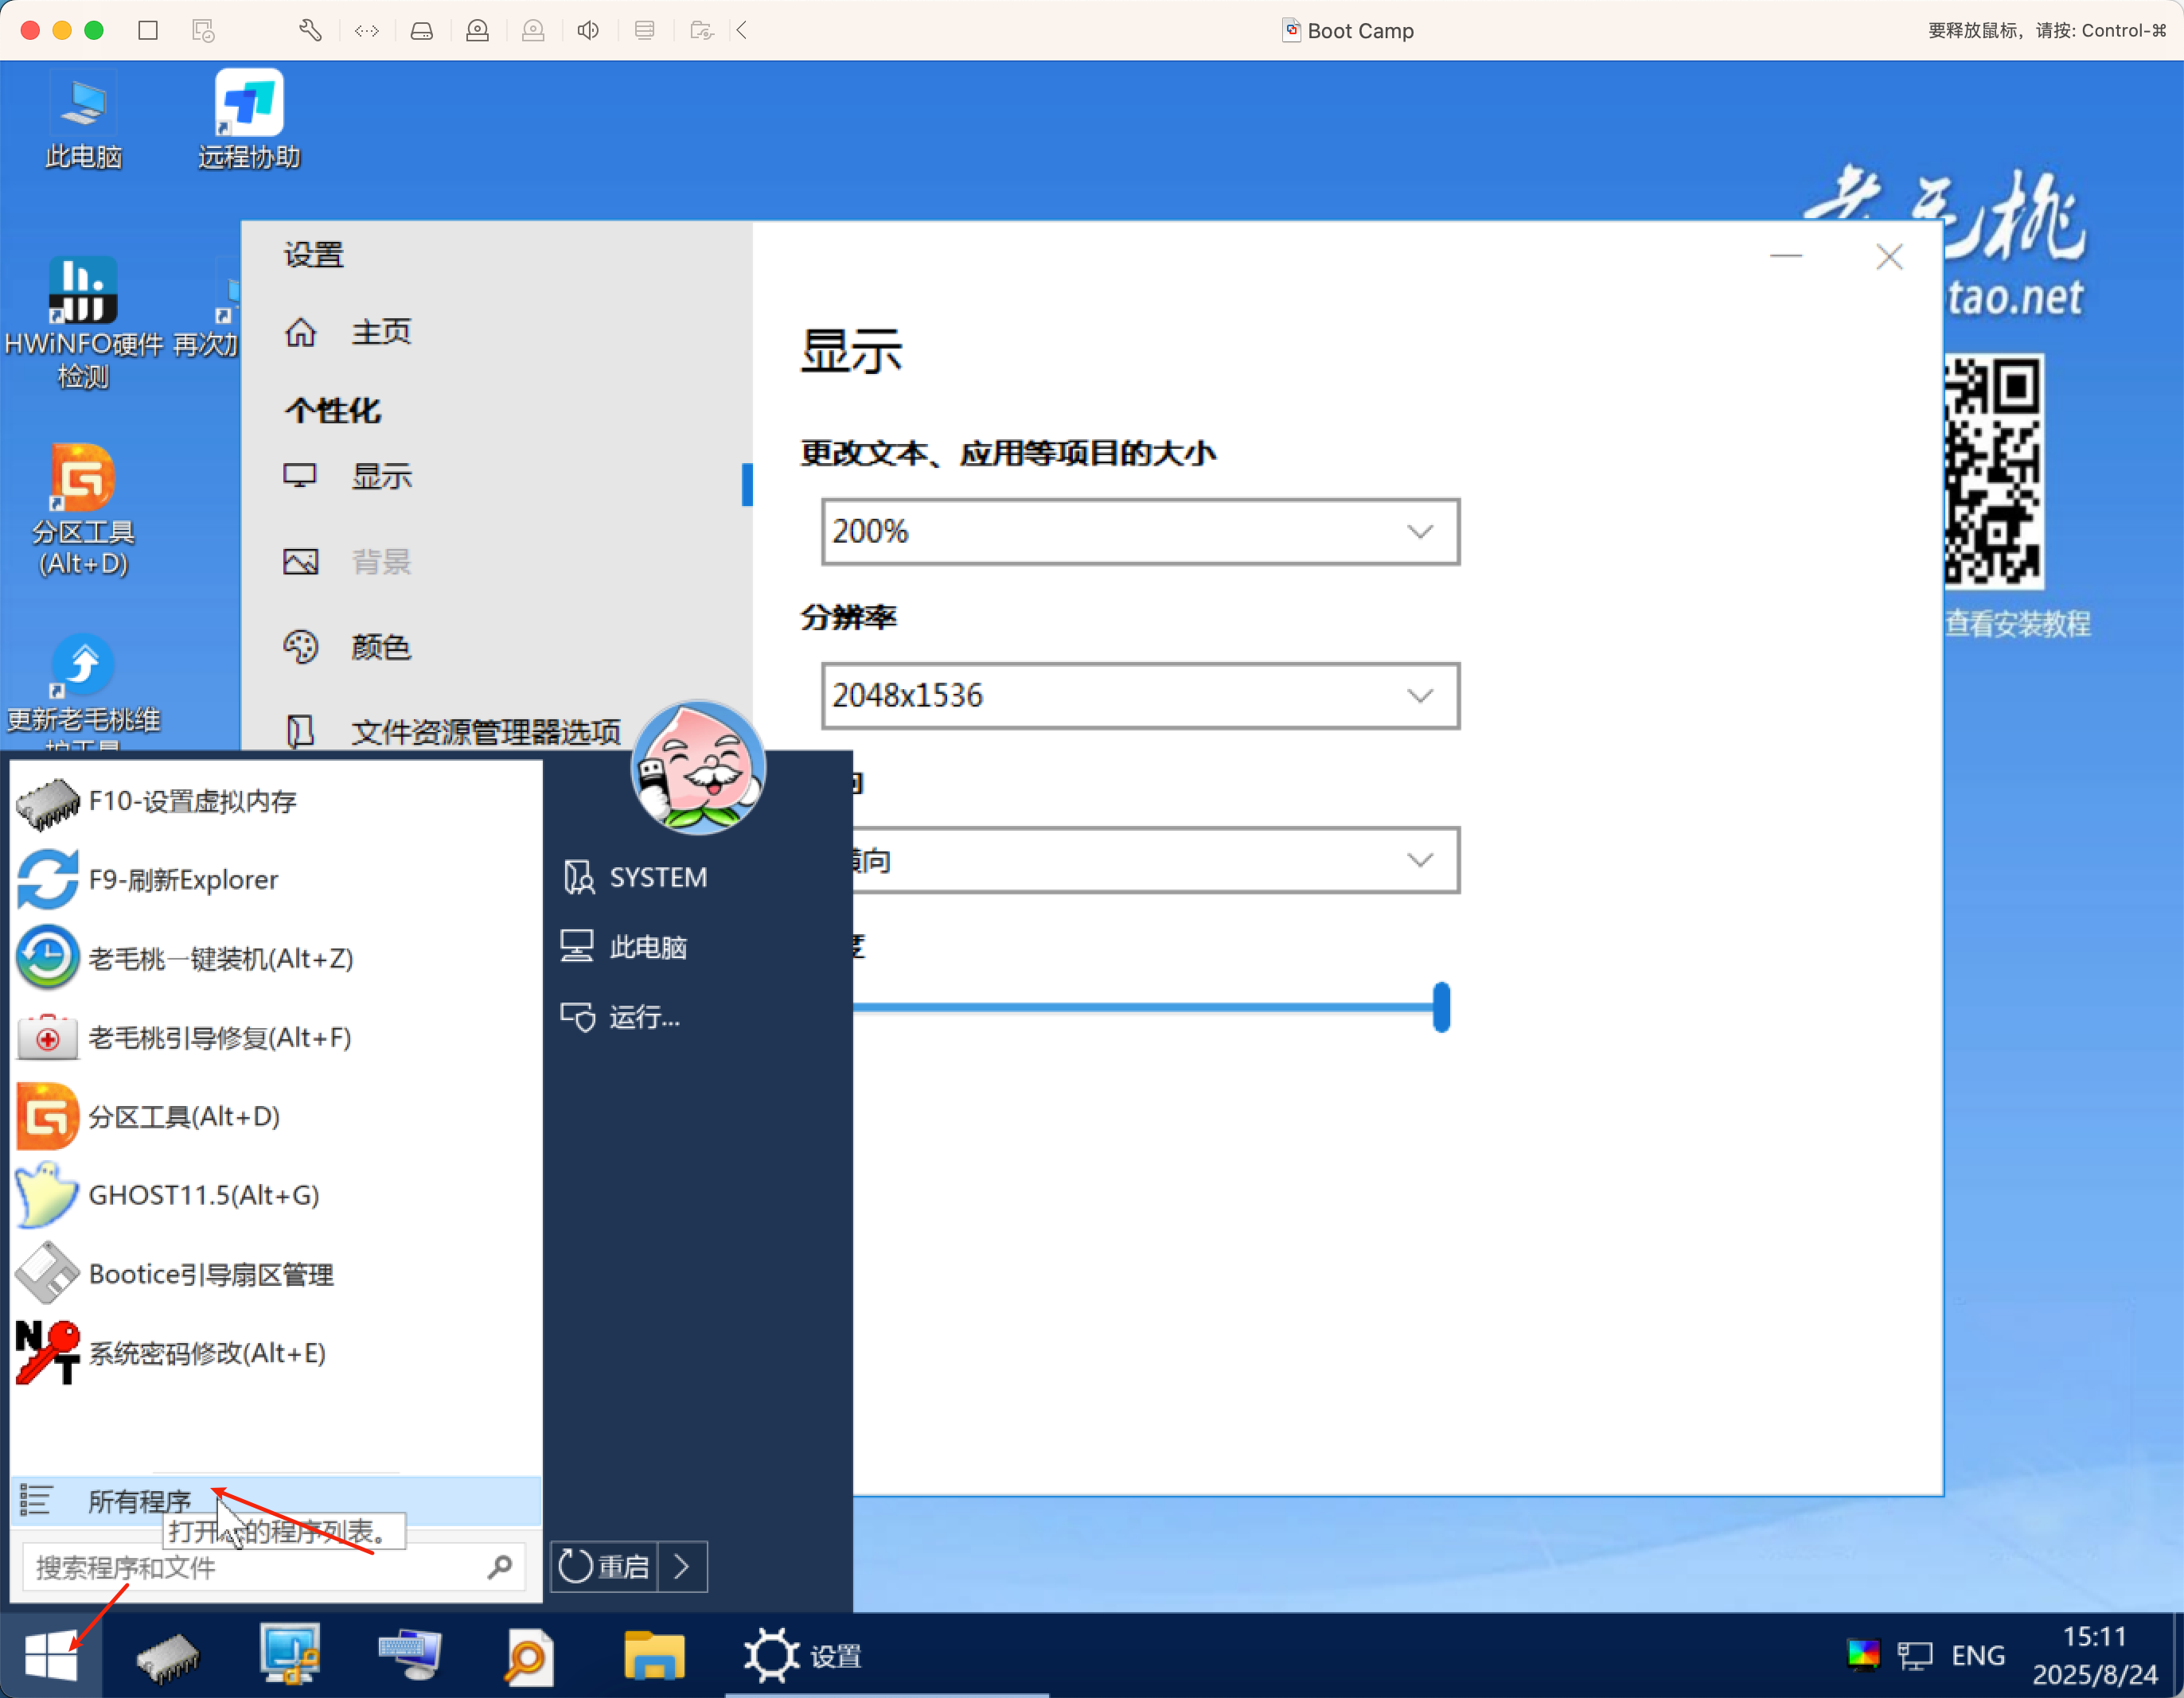Open GHOST11.5(Alt+G) program

[275, 1195]
